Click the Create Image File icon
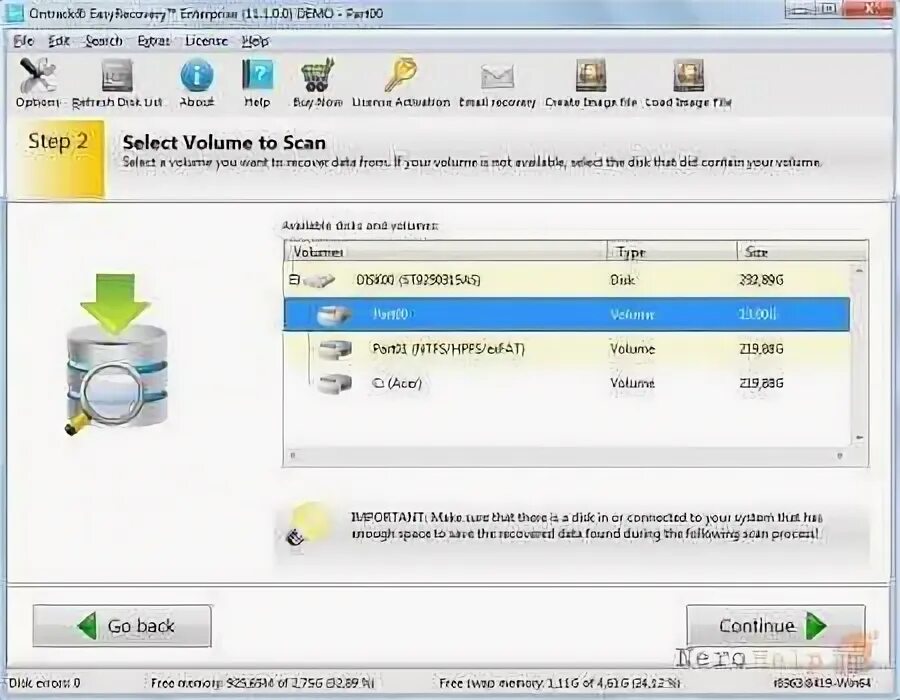 [x=591, y=76]
